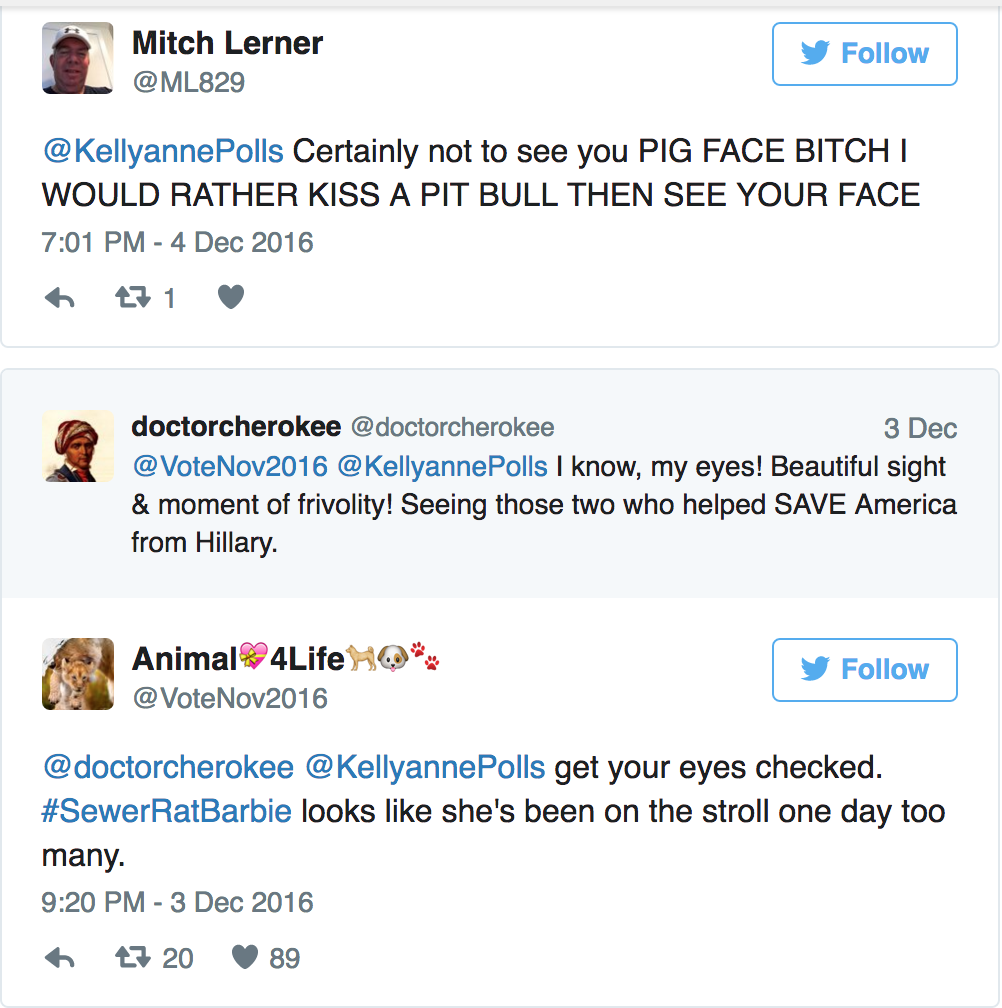
Task: Reply to the Animal4Life tweet
Action: [x=60, y=958]
